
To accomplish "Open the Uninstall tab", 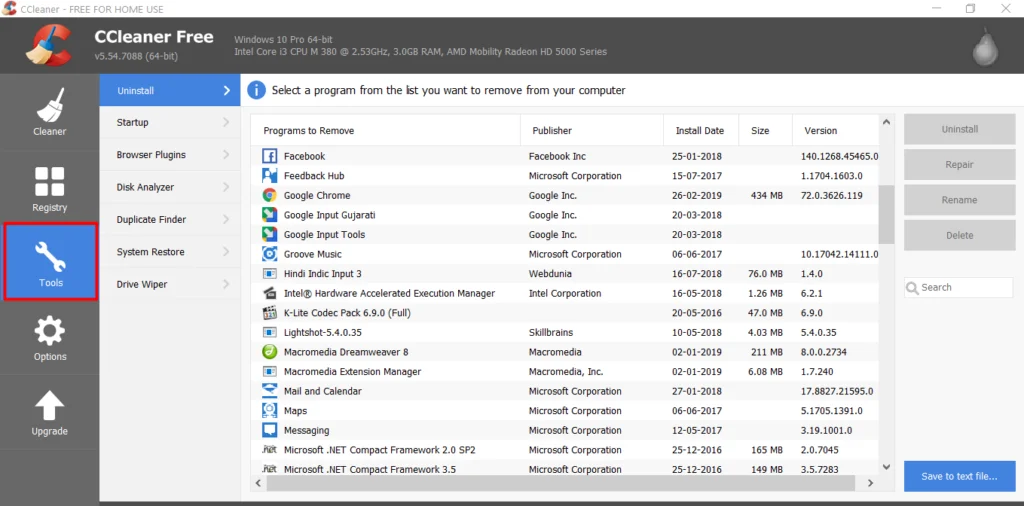I will point(170,91).
